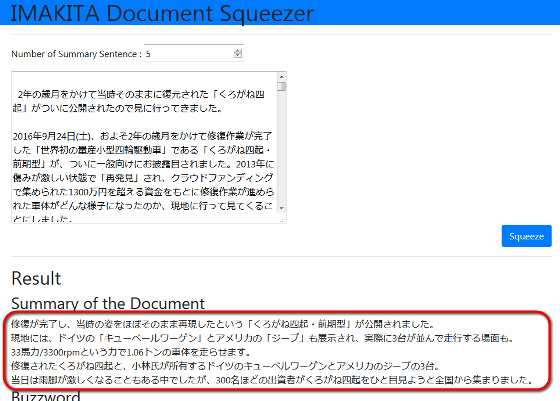Viewport: 560px width, 401px height.
Task: Click the number field spinner arrows
Action: coord(238,53)
